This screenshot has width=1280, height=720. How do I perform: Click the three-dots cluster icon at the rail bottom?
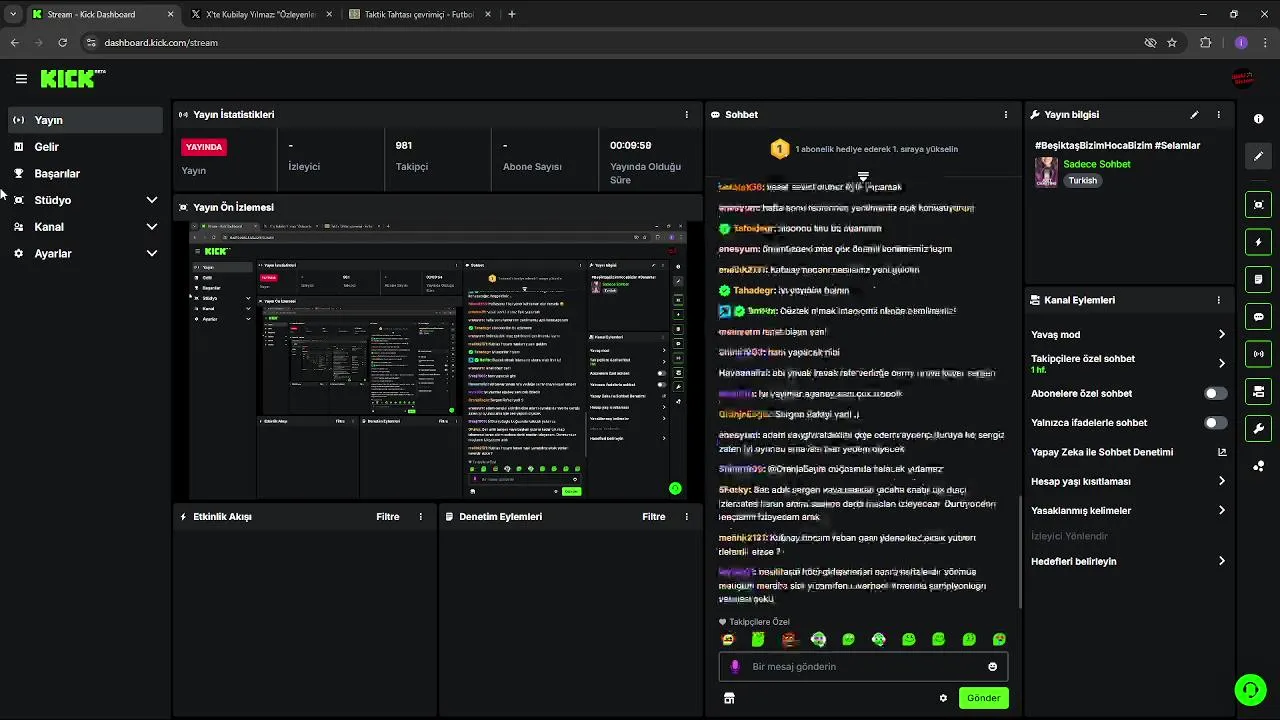1258,466
